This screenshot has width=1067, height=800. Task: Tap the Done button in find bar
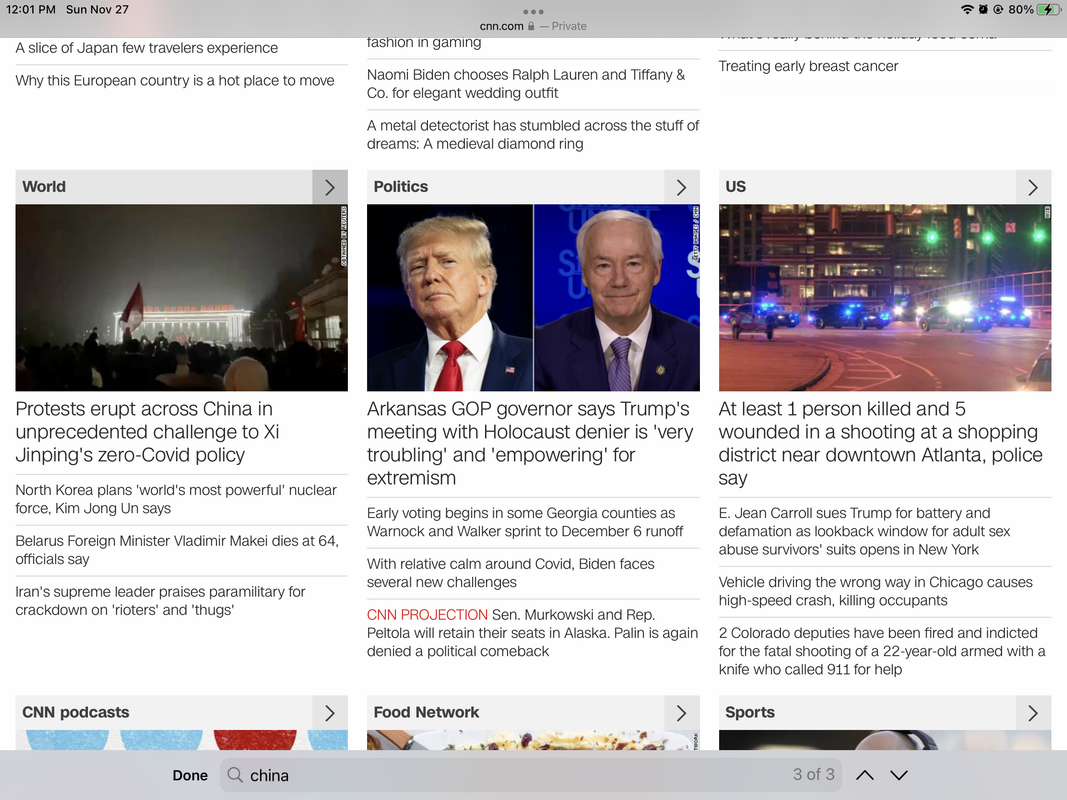190,775
